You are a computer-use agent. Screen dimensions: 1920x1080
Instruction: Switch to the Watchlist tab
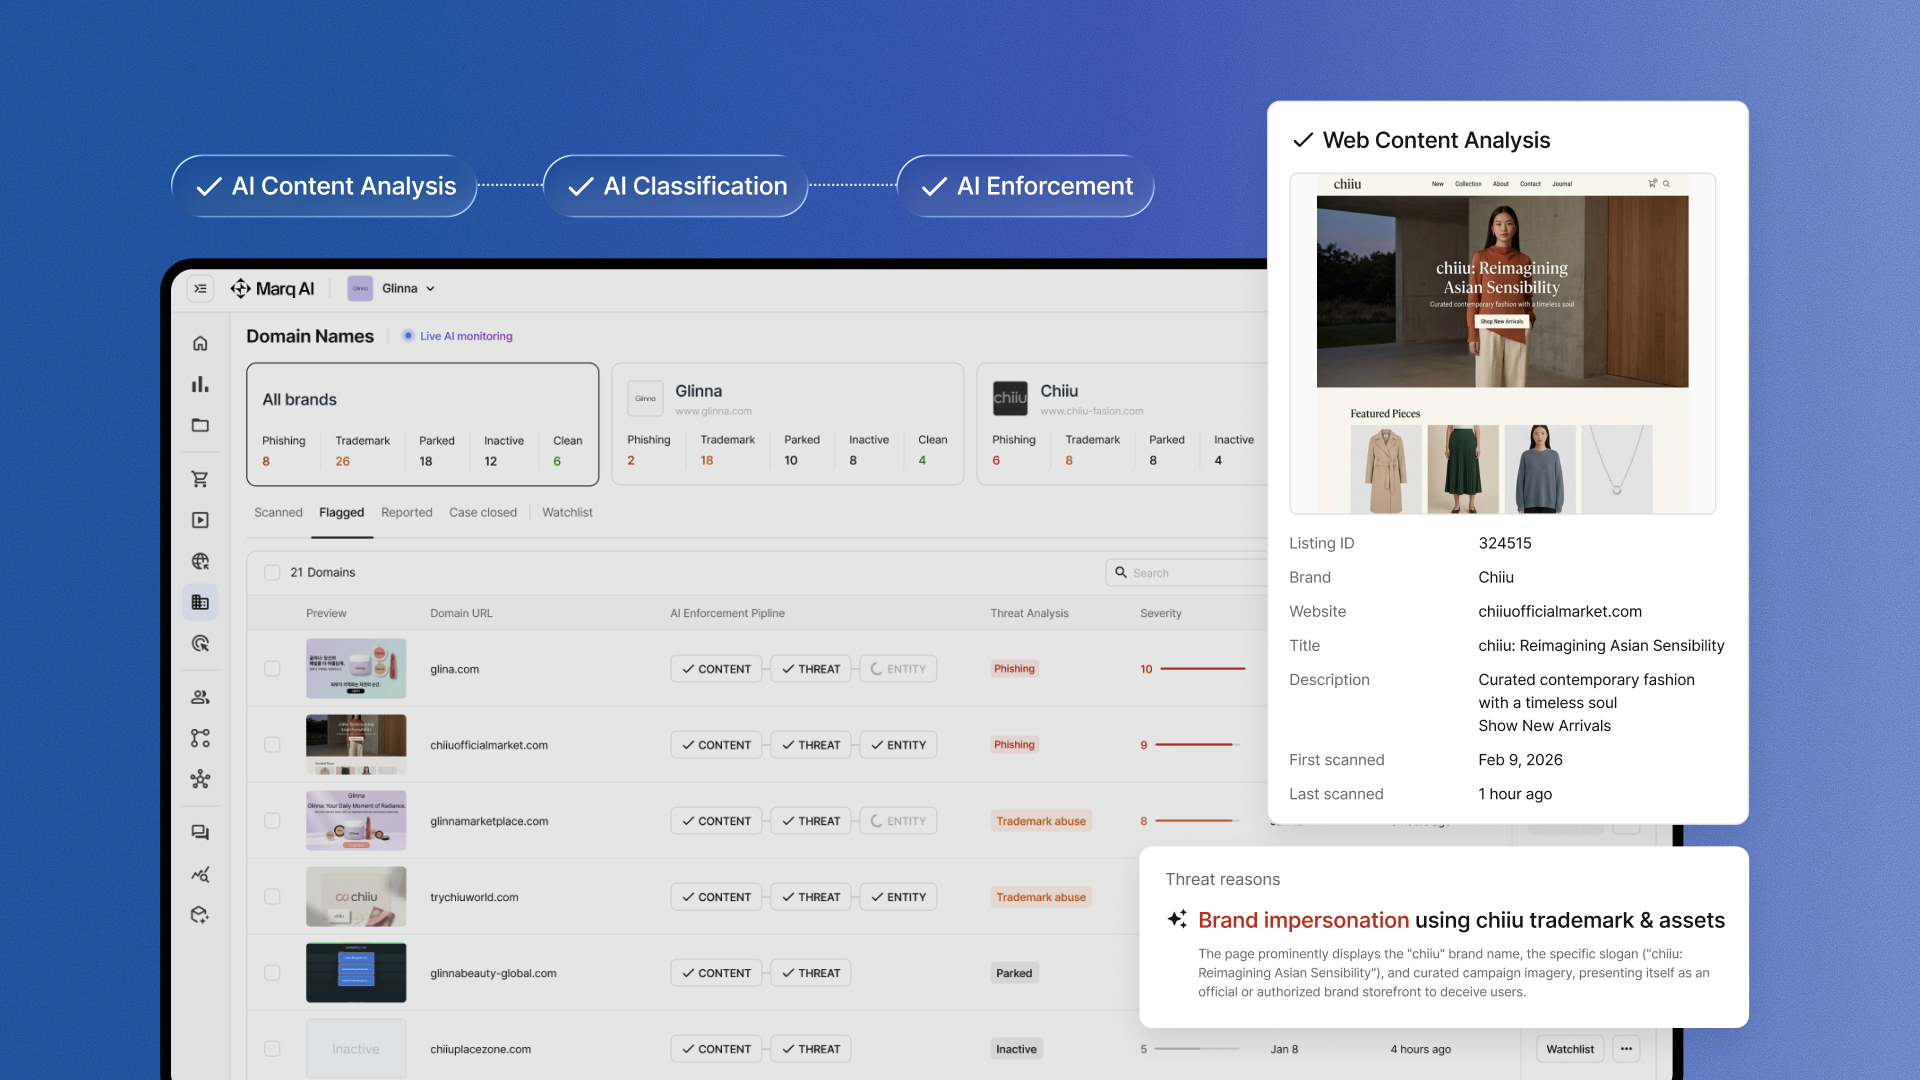[567, 513]
